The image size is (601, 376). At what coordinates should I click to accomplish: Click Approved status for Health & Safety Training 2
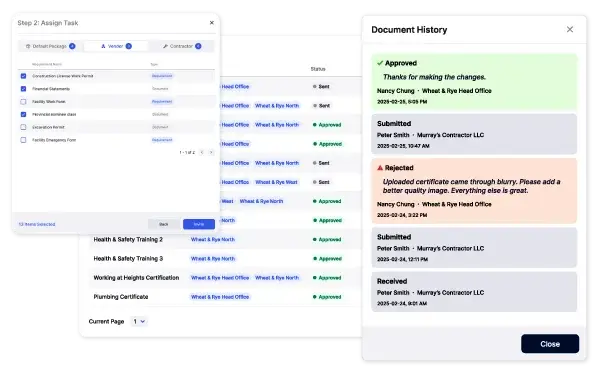pyautogui.click(x=327, y=240)
